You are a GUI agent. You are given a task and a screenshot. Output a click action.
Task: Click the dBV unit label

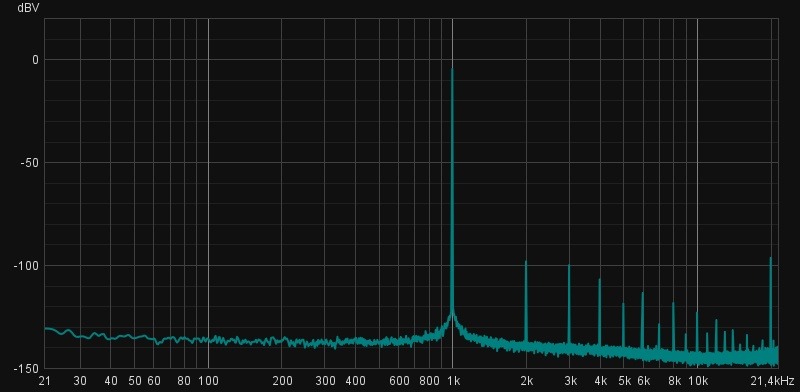tap(28, 8)
